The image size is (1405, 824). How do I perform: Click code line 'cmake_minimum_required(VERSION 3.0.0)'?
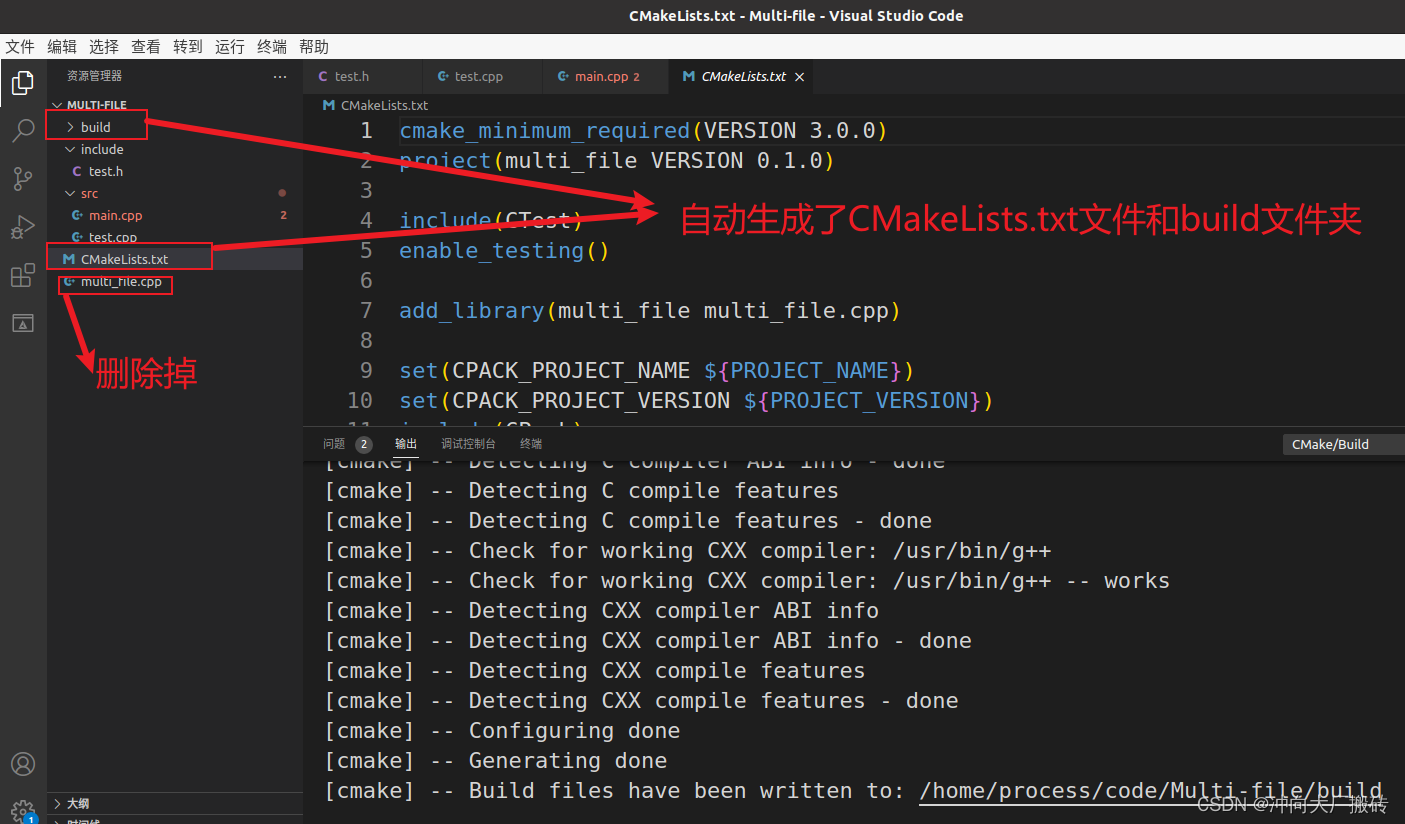click(644, 131)
